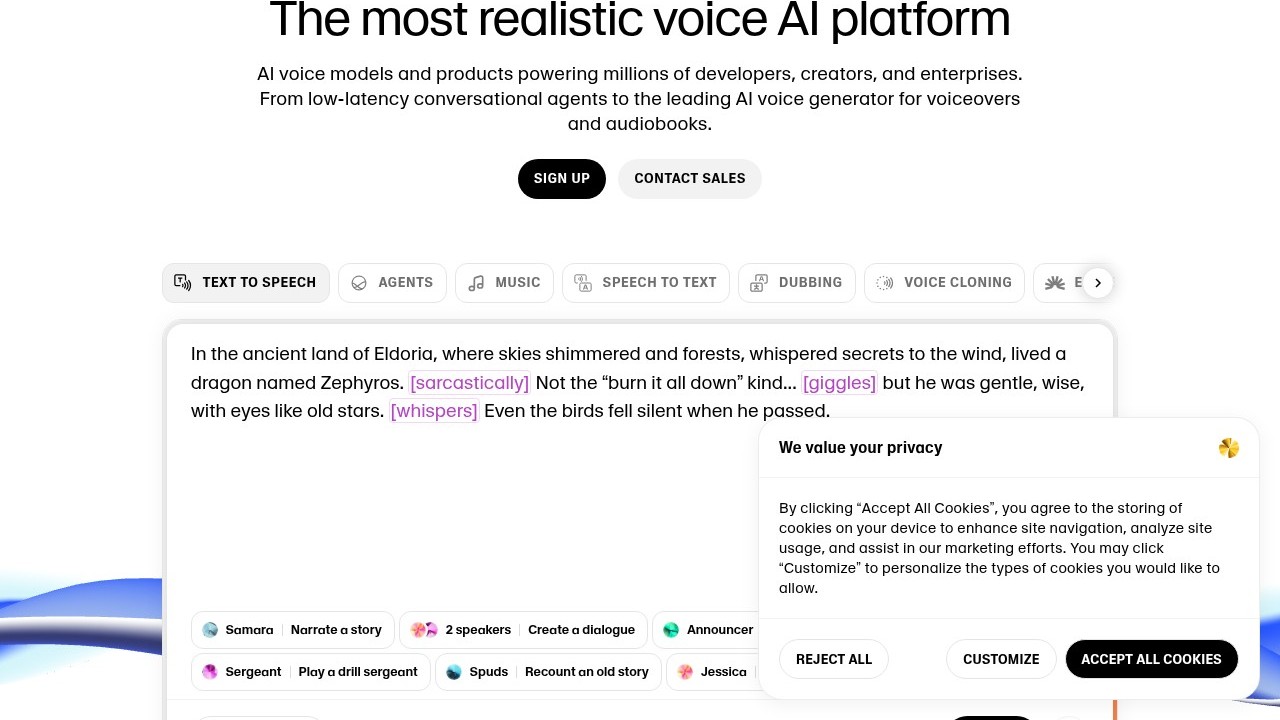Click the [giggles] tag in the text

pos(839,383)
